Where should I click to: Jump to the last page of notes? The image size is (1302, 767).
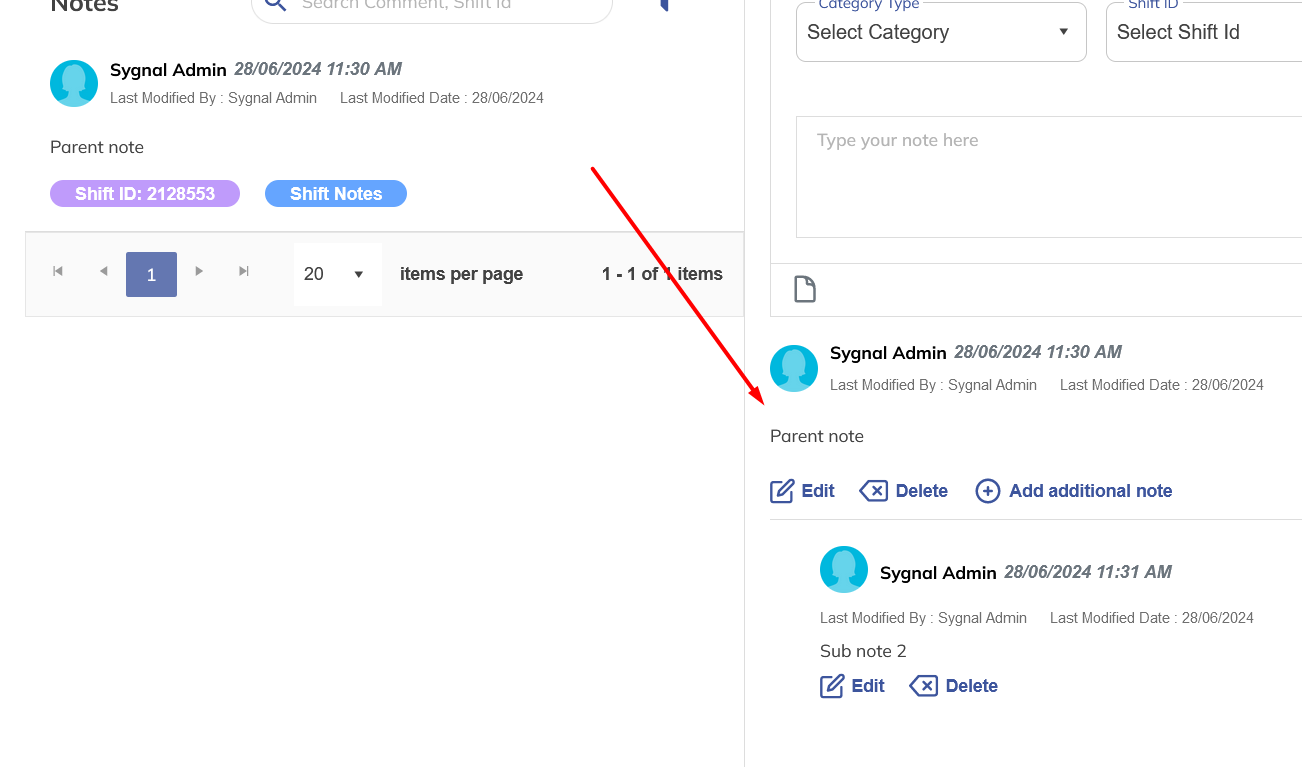(x=244, y=272)
